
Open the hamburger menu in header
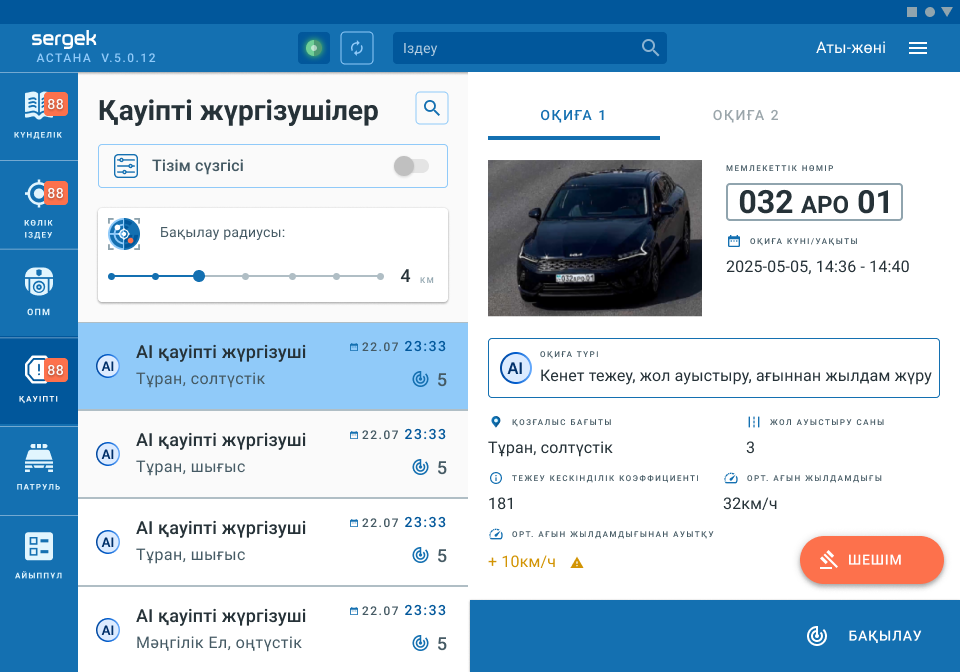point(918,48)
